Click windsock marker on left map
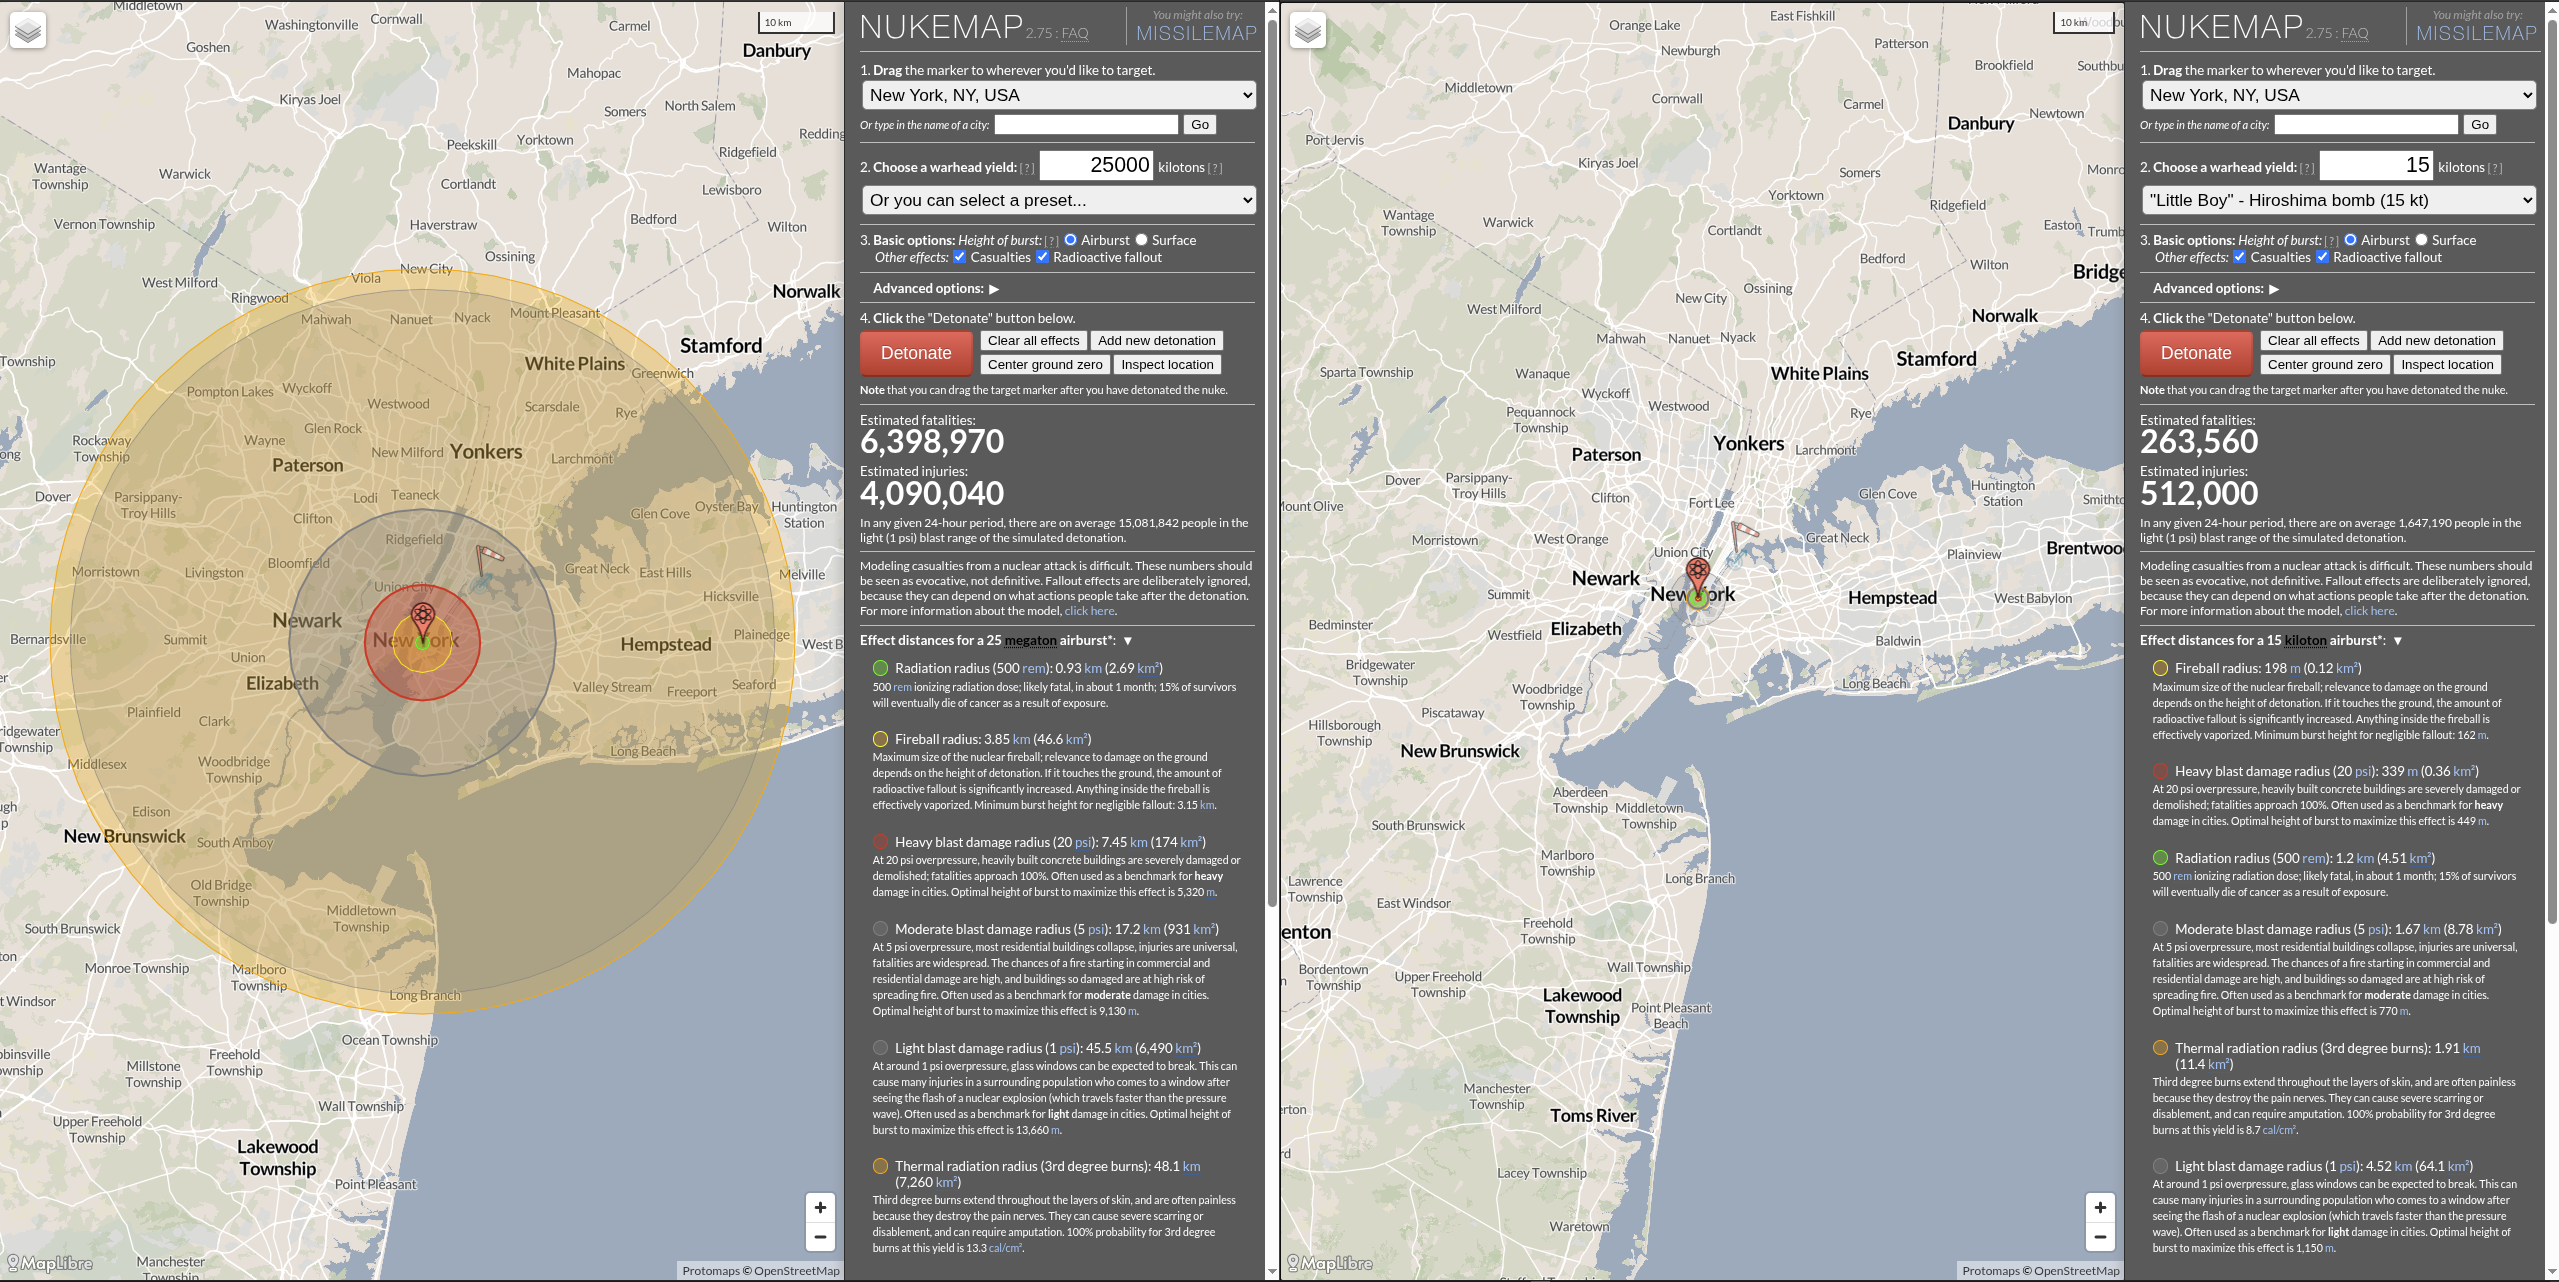2559x1282 pixels. 488,561
